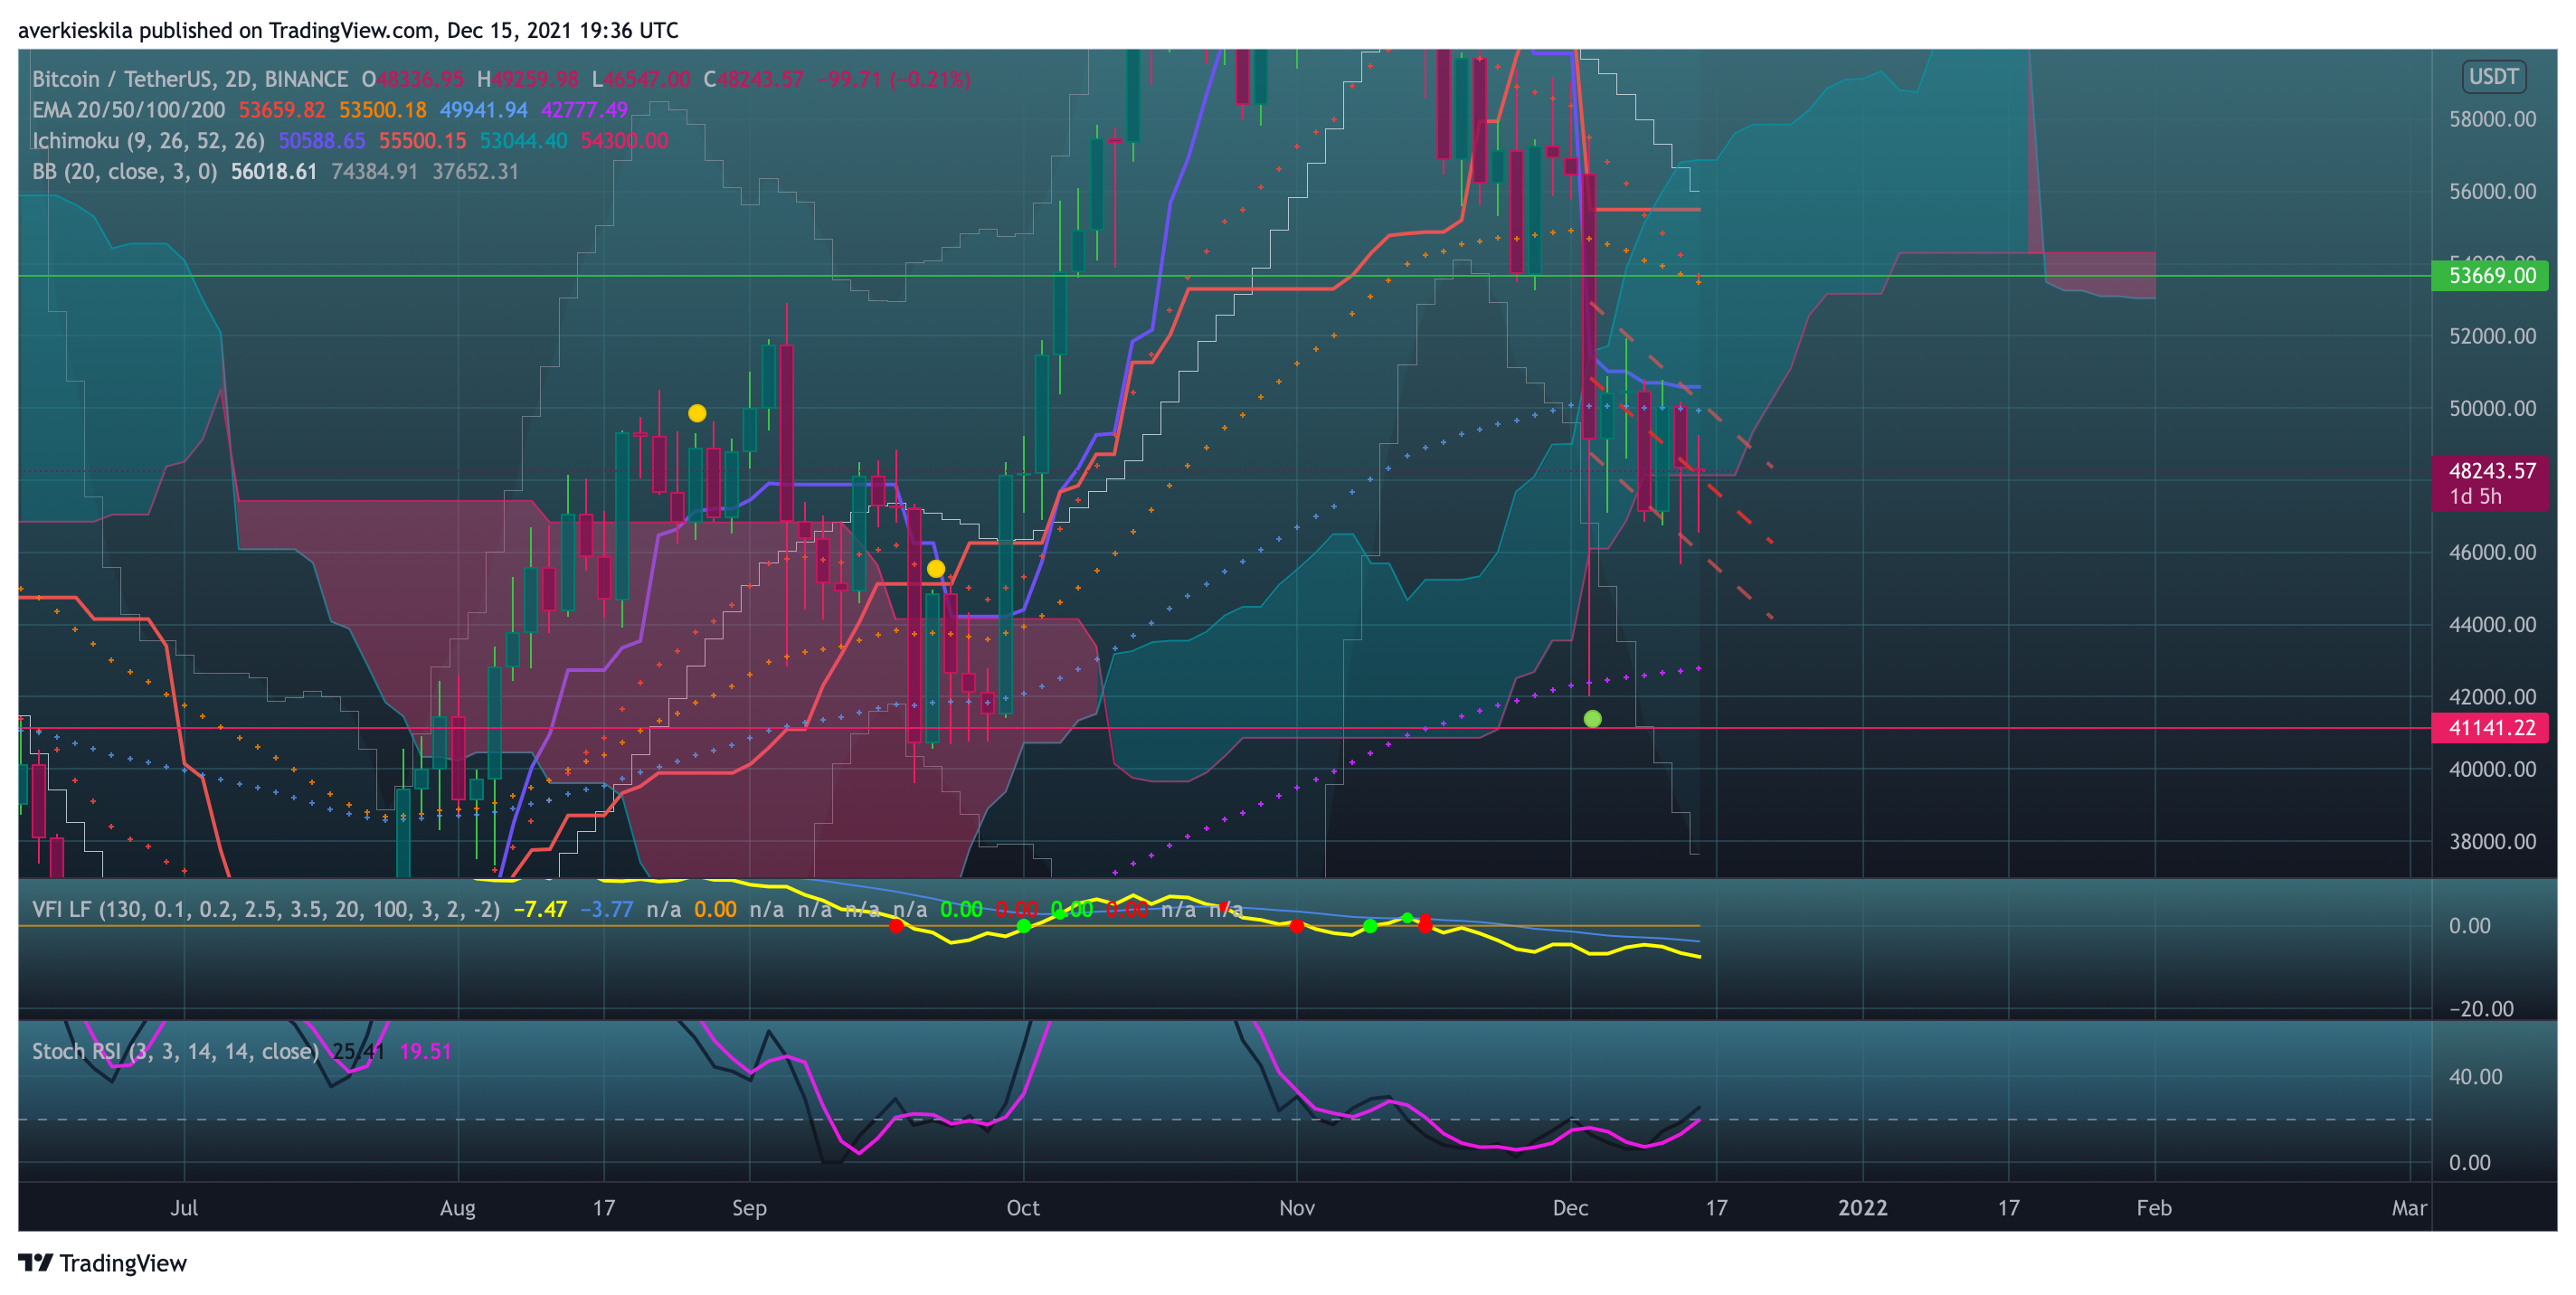The image size is (2576, 1295).
Task: Click the EMA 20/50/100/200 indicator legend
Action: 128,110
